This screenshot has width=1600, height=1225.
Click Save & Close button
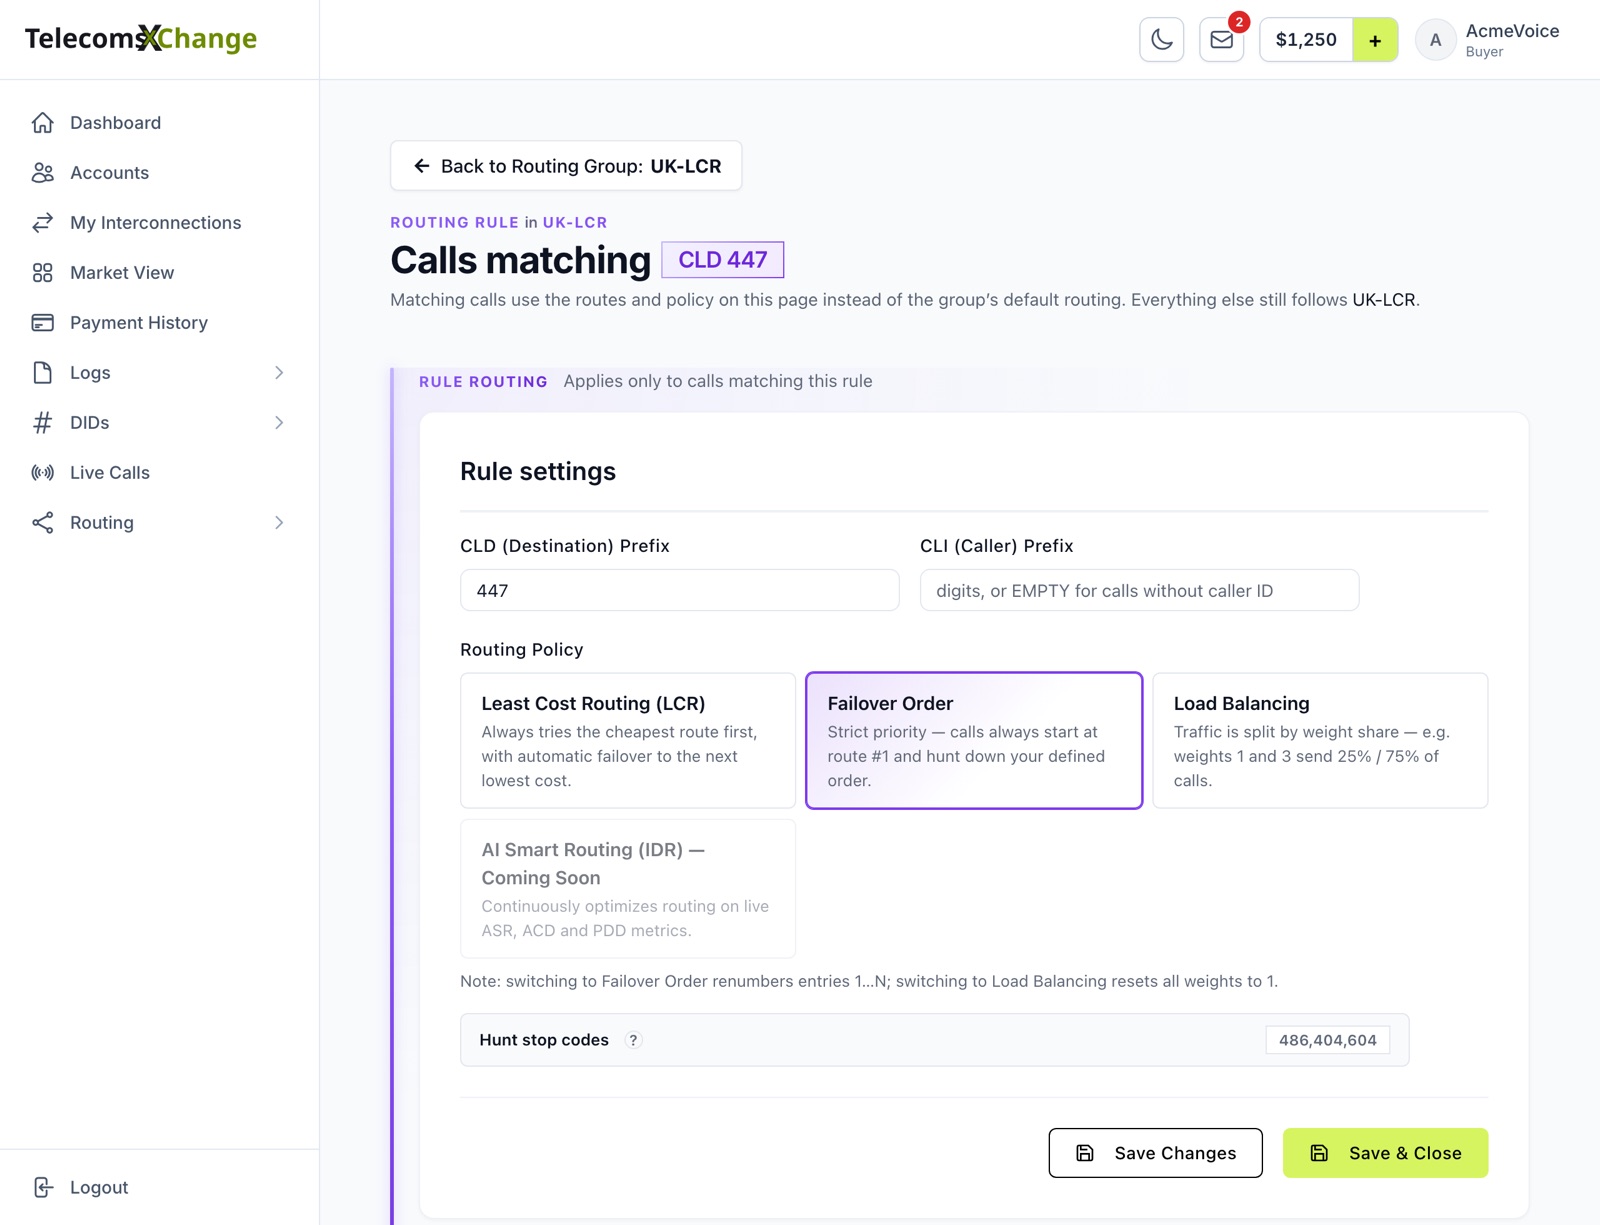click(x=1385, y=1153)
